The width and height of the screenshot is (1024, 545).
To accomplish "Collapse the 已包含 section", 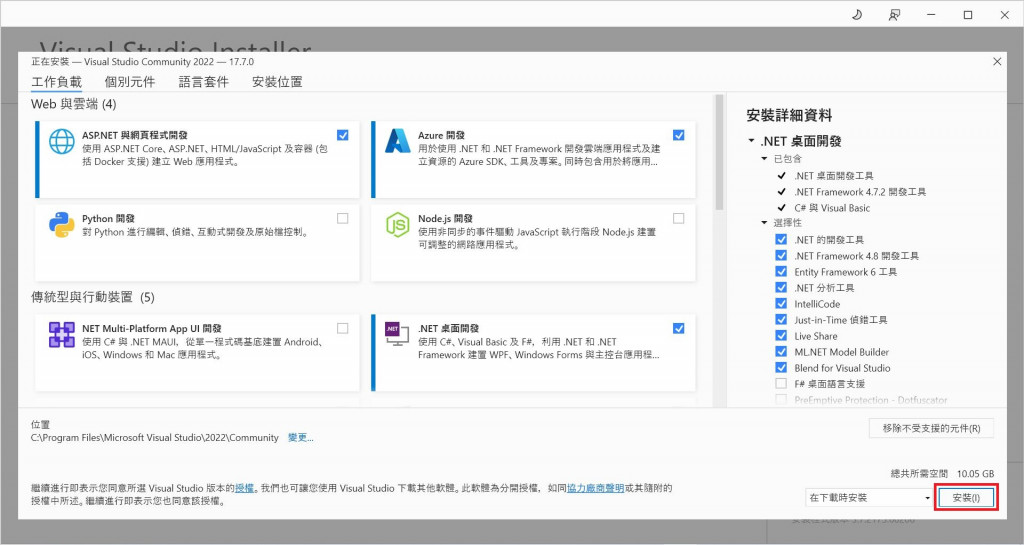I will point(764,159).
